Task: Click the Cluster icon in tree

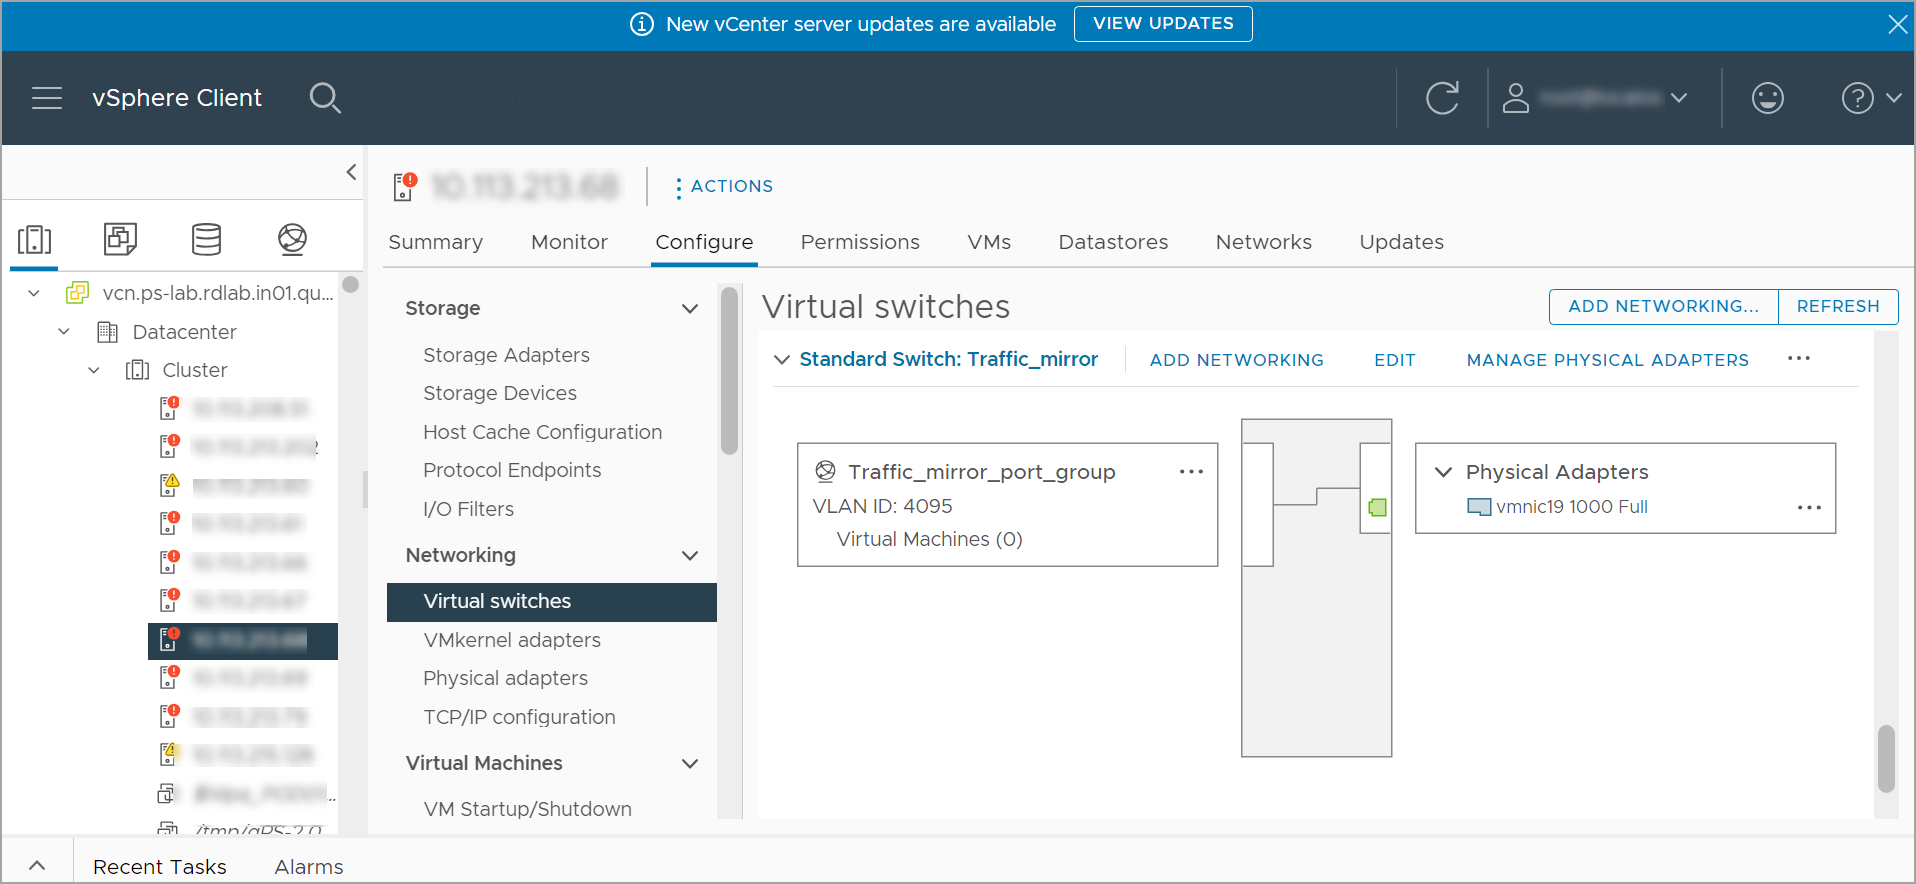Action: pyautogui.click(x=137, y=370)
